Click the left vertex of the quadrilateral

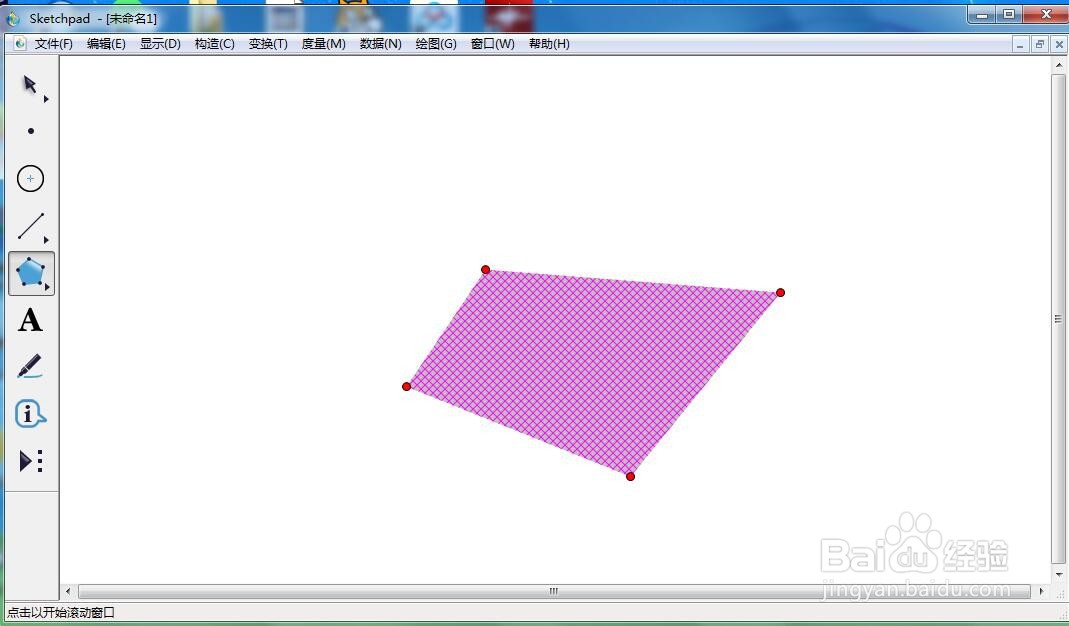point(406,387)
